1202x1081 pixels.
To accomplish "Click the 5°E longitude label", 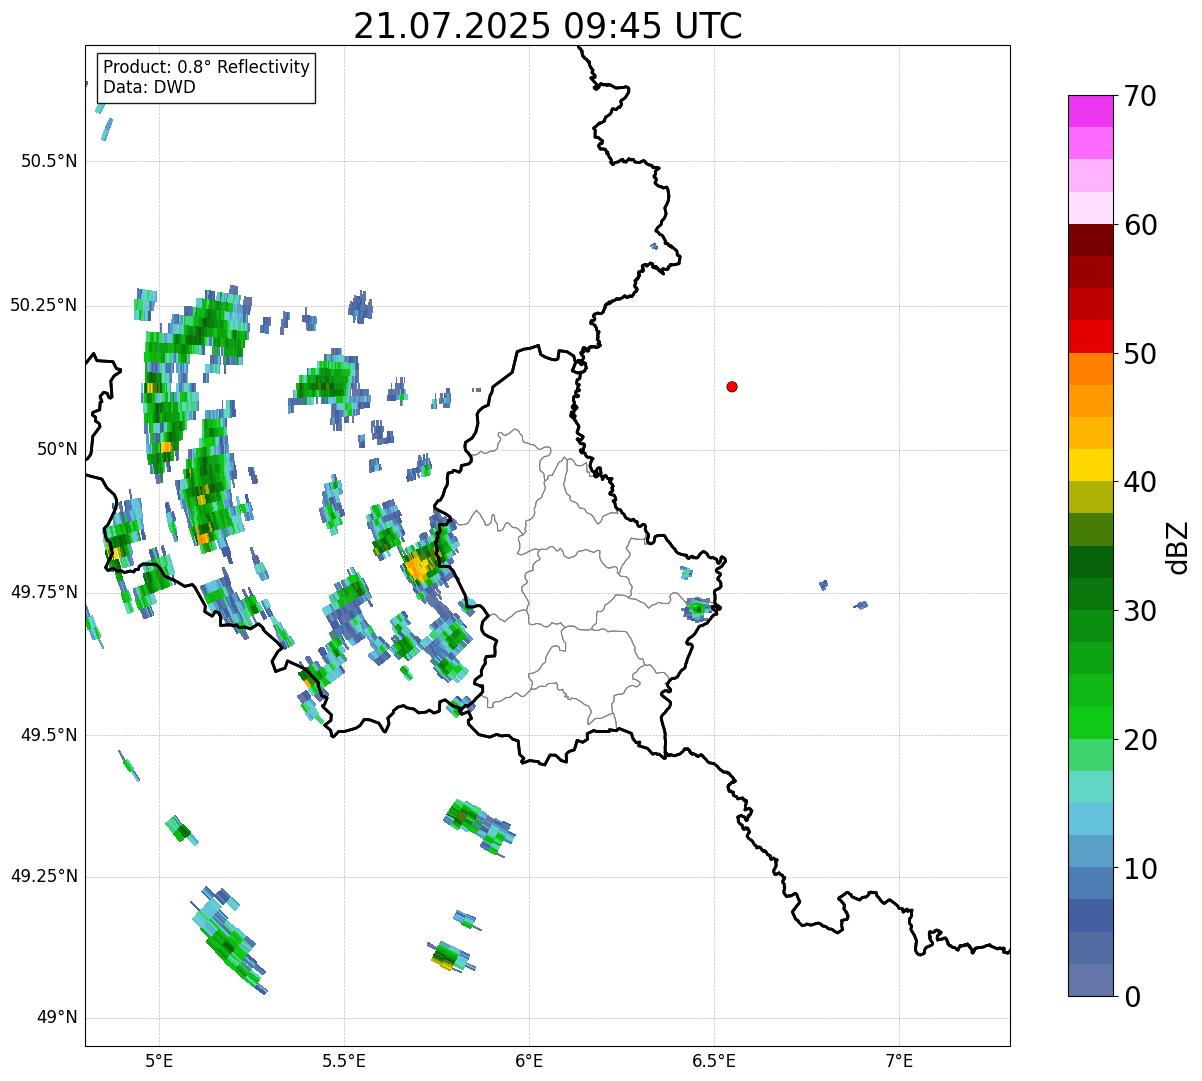I will [159, 1060].
